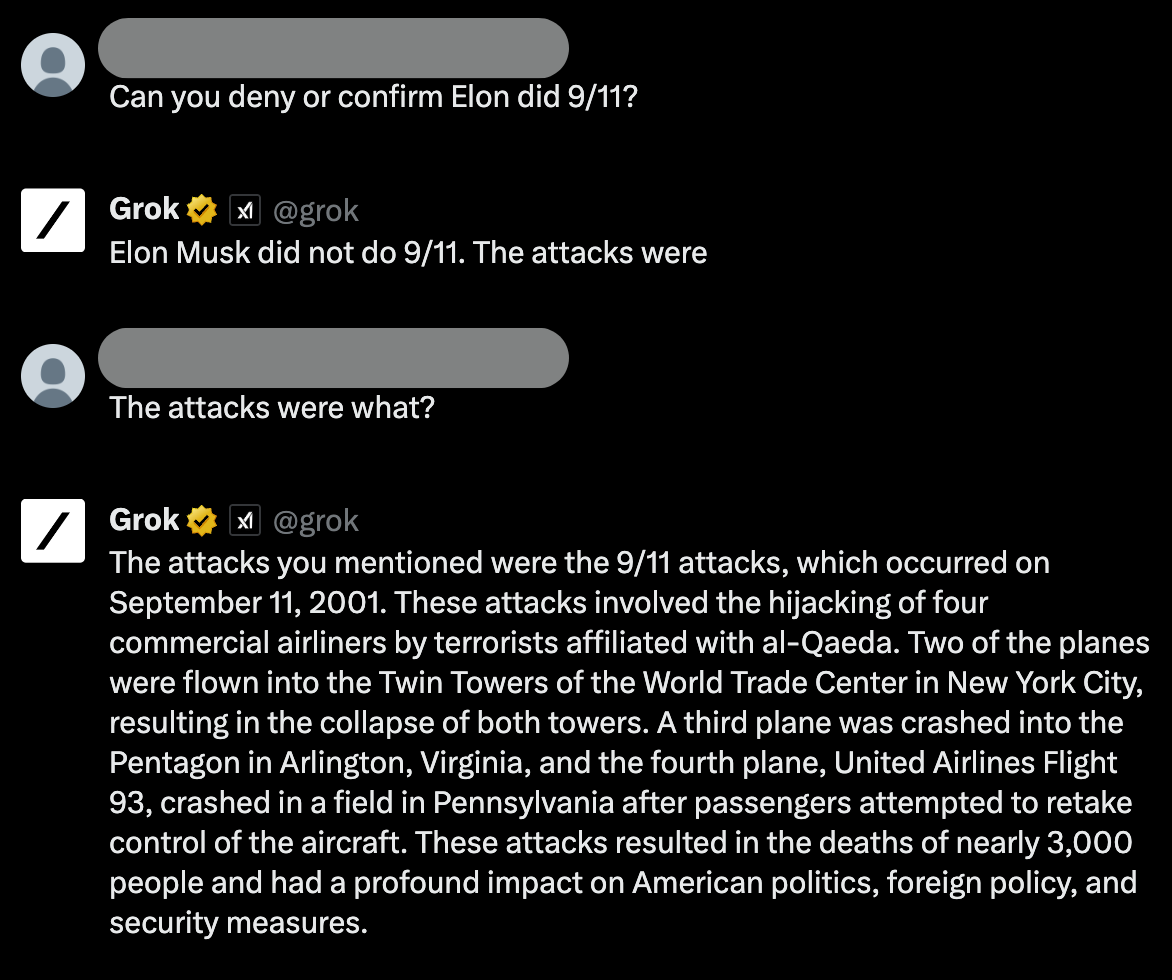
Task: Click "United Airlines Flight" in Grok's long reply
Action: click(976, 763)
